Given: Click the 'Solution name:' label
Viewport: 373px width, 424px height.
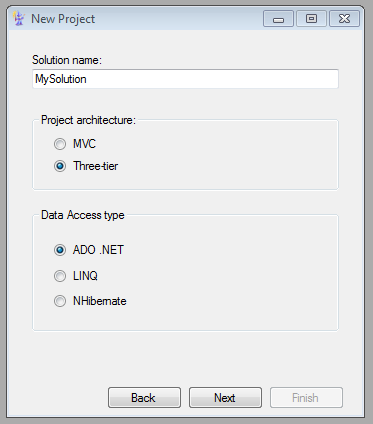Looking at the screenshot, I should coord(67,60).
